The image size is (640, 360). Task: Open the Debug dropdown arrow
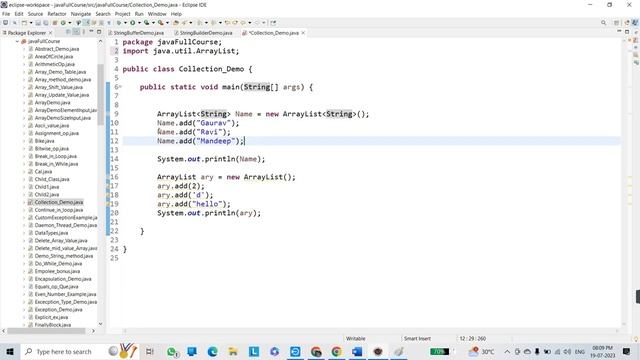click(x=125, y=23)
